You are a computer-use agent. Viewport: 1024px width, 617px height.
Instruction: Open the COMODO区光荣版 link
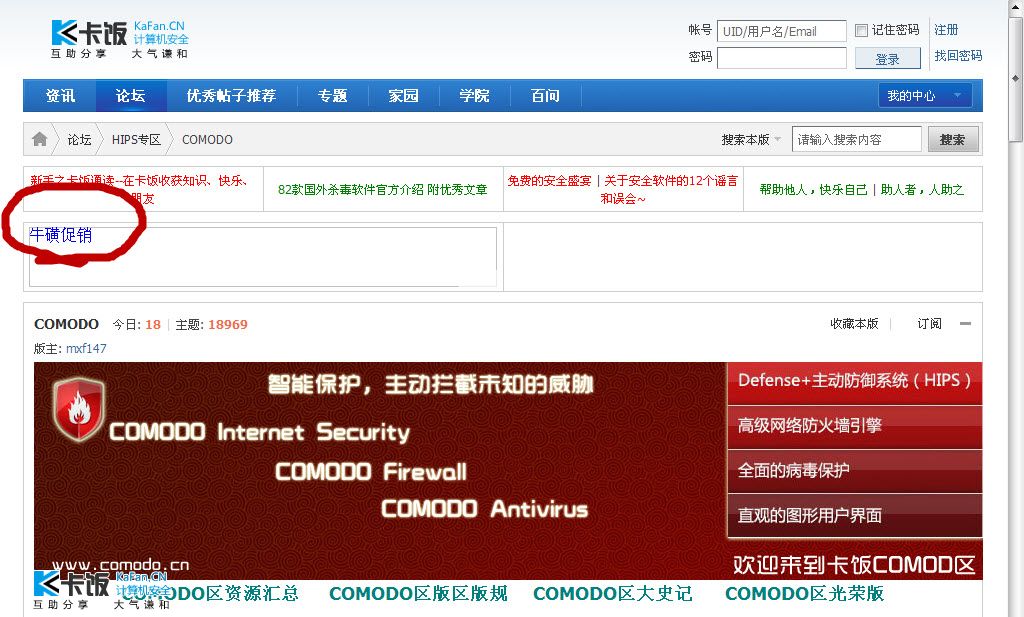[x=805, y=593]
